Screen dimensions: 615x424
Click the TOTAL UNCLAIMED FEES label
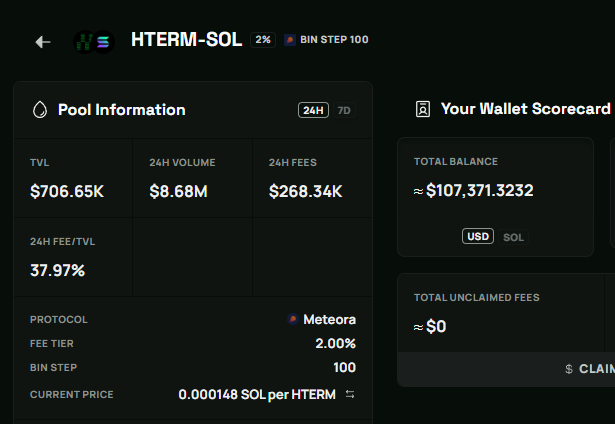tap(477, 298)
